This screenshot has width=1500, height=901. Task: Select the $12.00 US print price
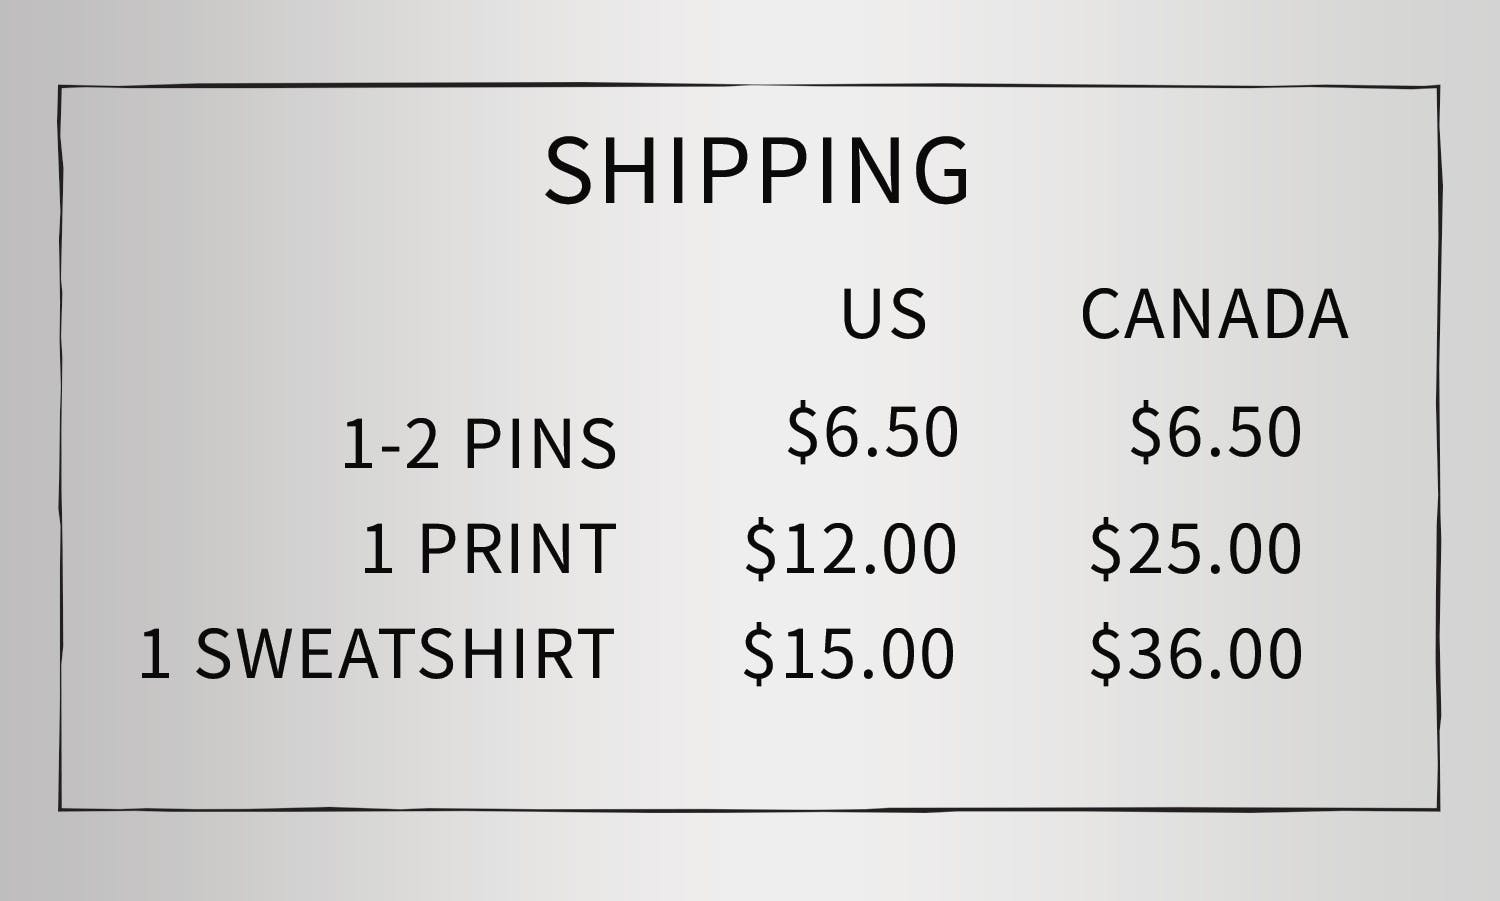point(850,549)
